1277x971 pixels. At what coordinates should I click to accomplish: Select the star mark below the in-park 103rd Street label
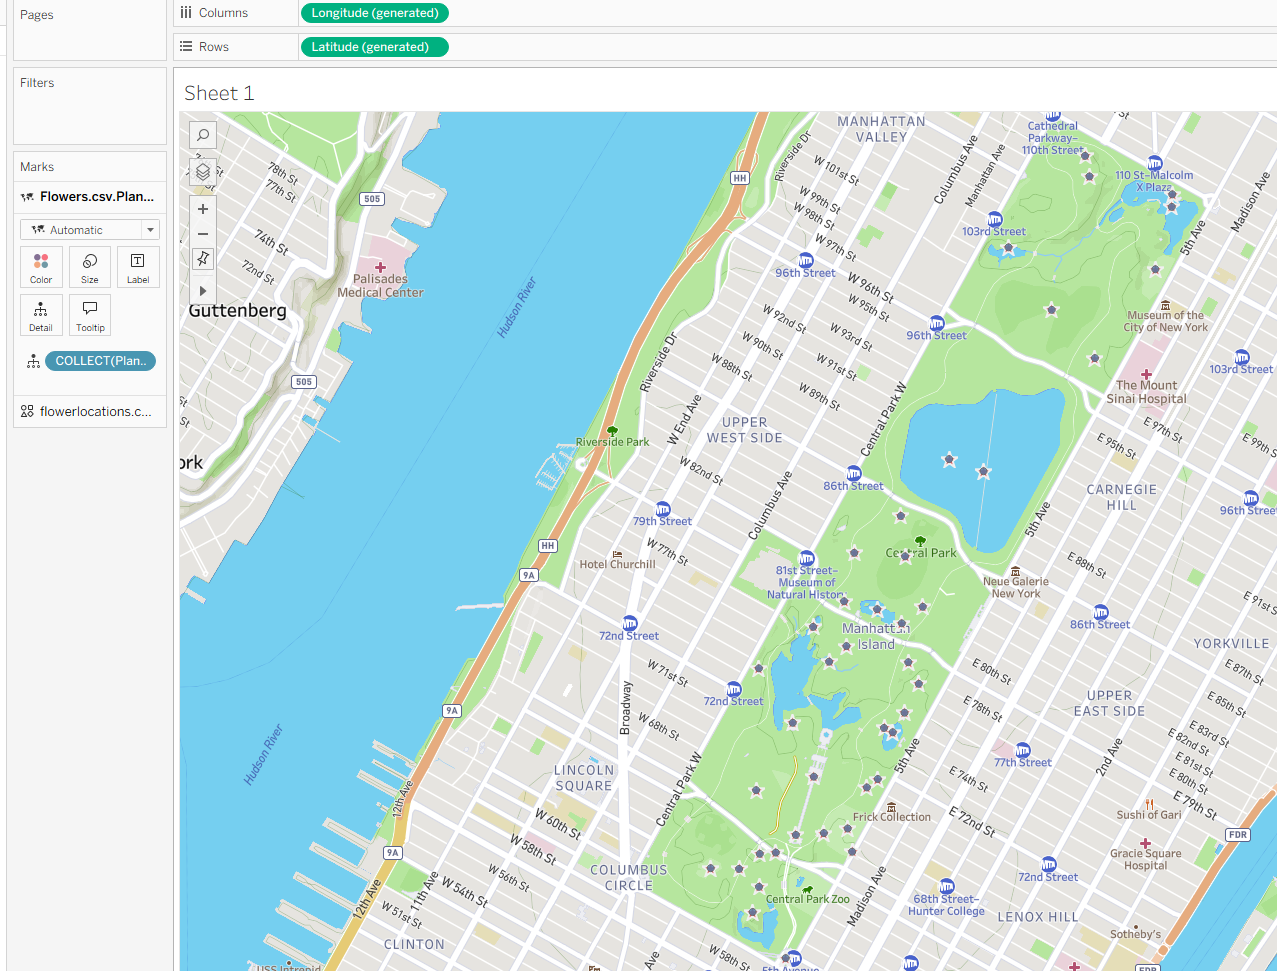point(1008,248)
